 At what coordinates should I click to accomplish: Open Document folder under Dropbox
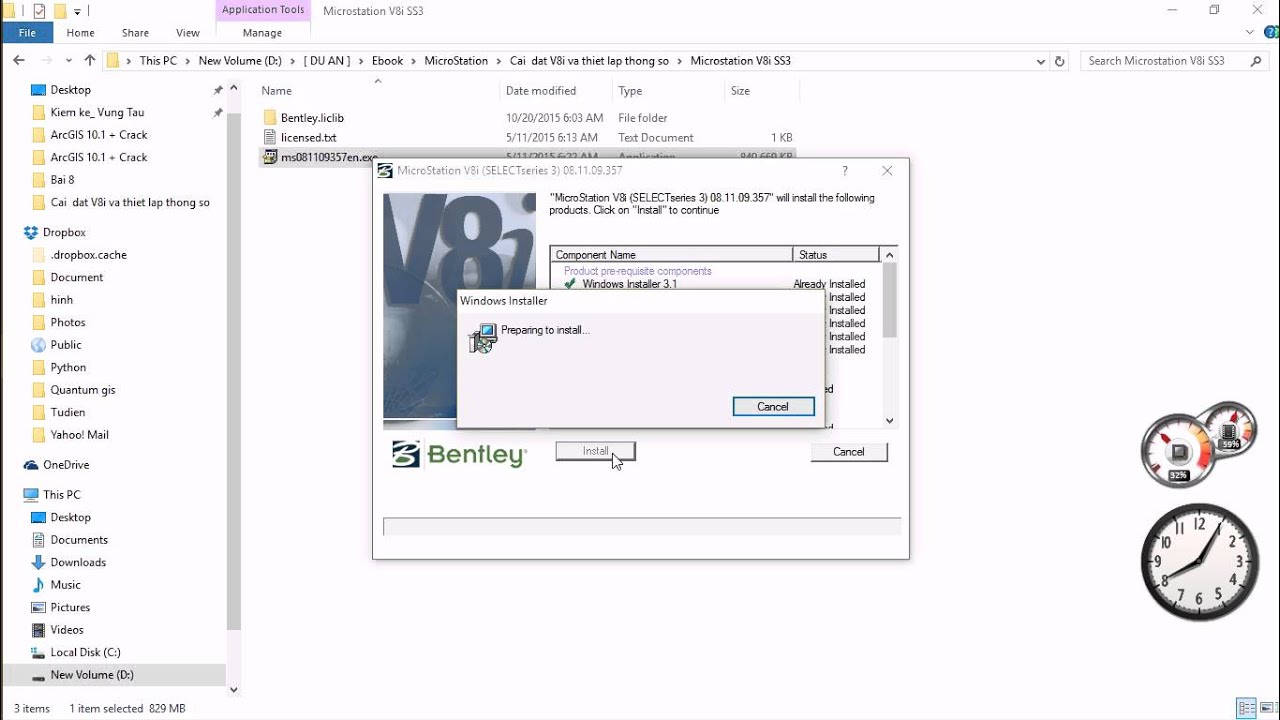[x=77, y=278]
